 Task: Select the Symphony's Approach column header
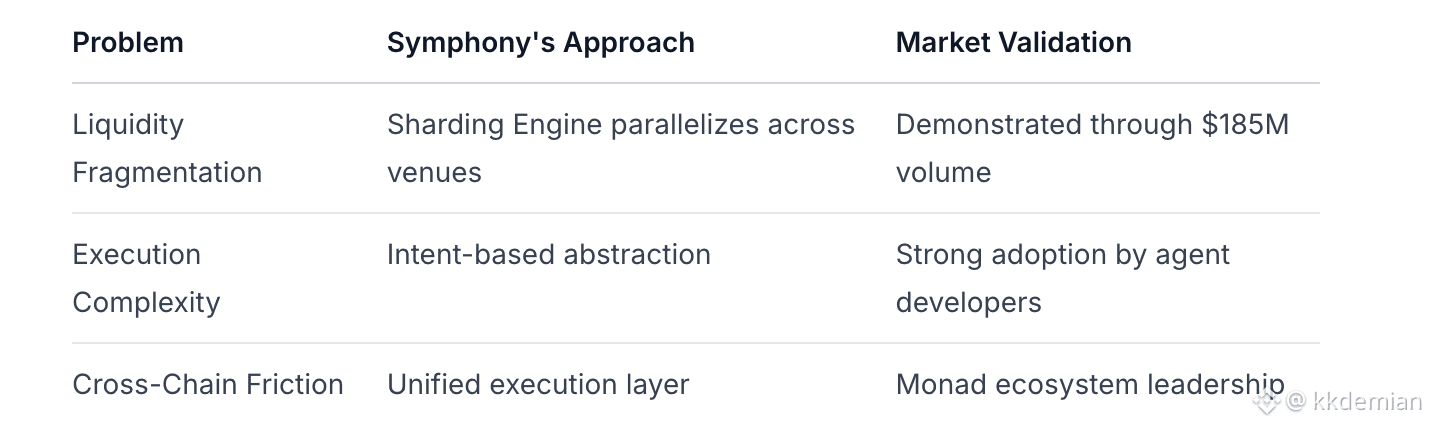pos(541,42)
